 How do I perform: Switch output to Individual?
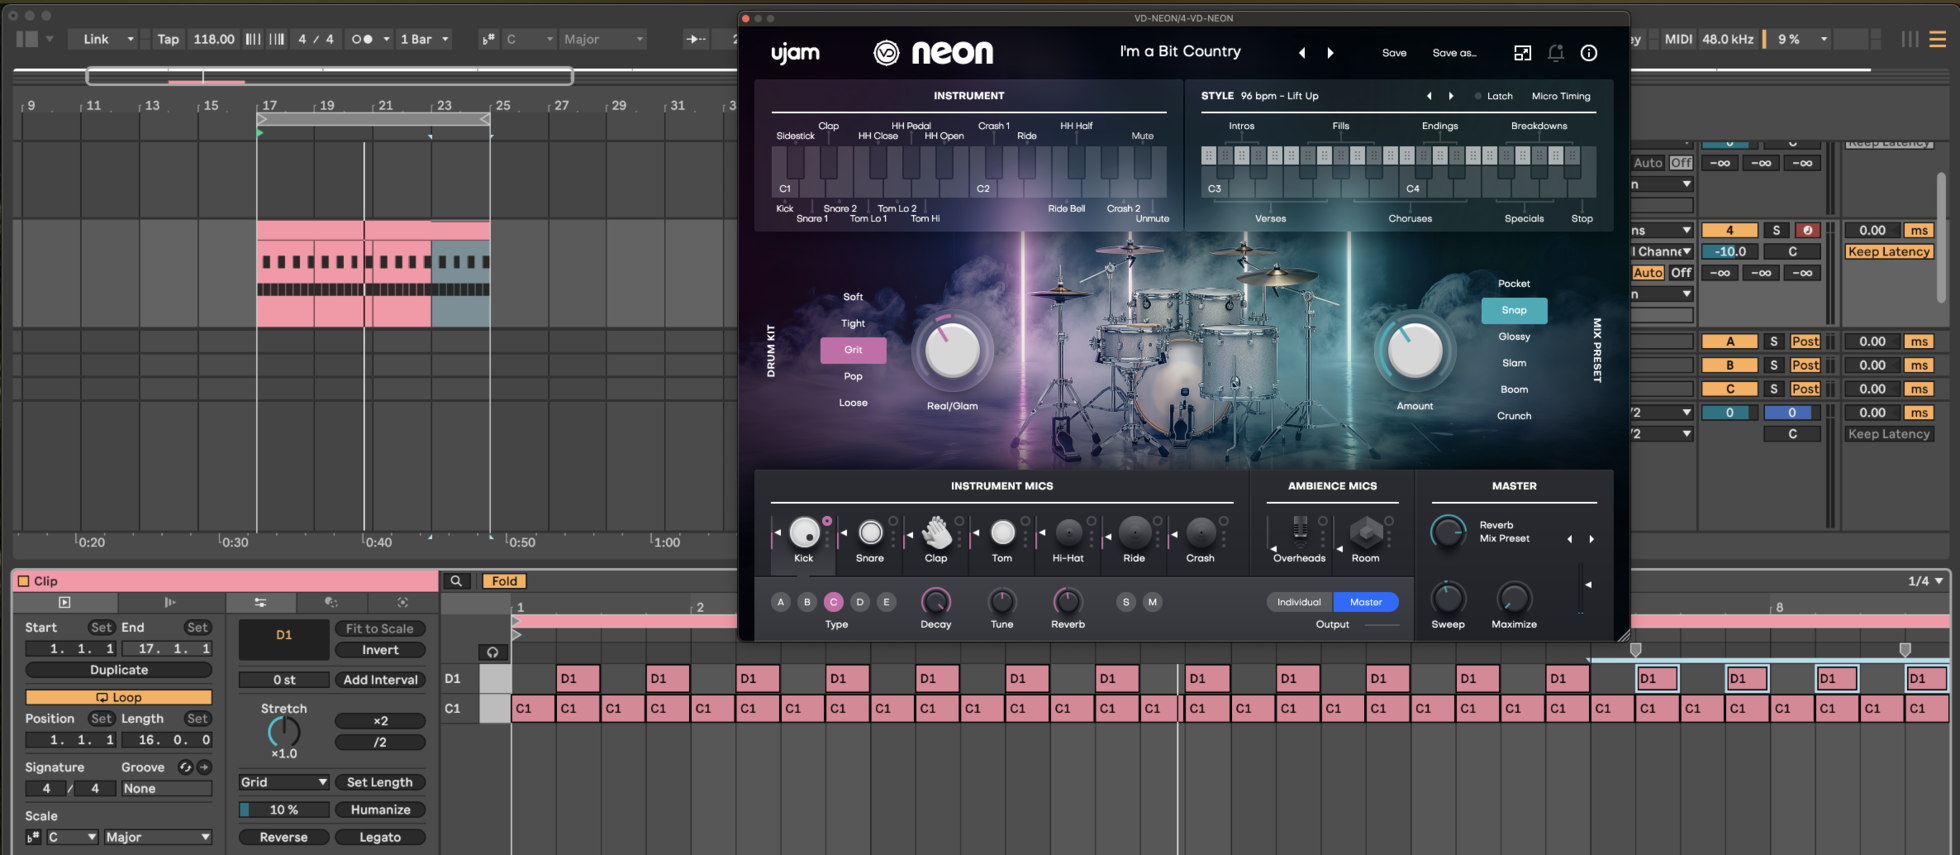point(1299,602)
